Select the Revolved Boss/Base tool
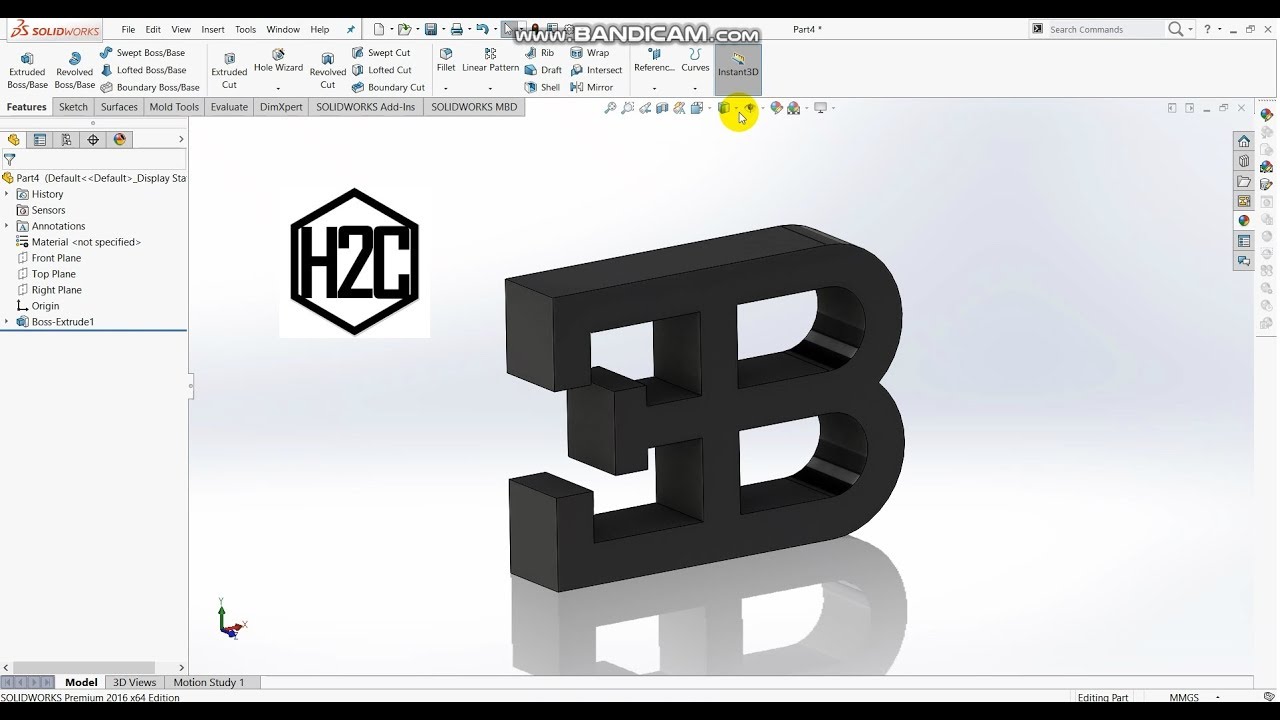This screenshot has height=720, width=1280. [74, 70]
